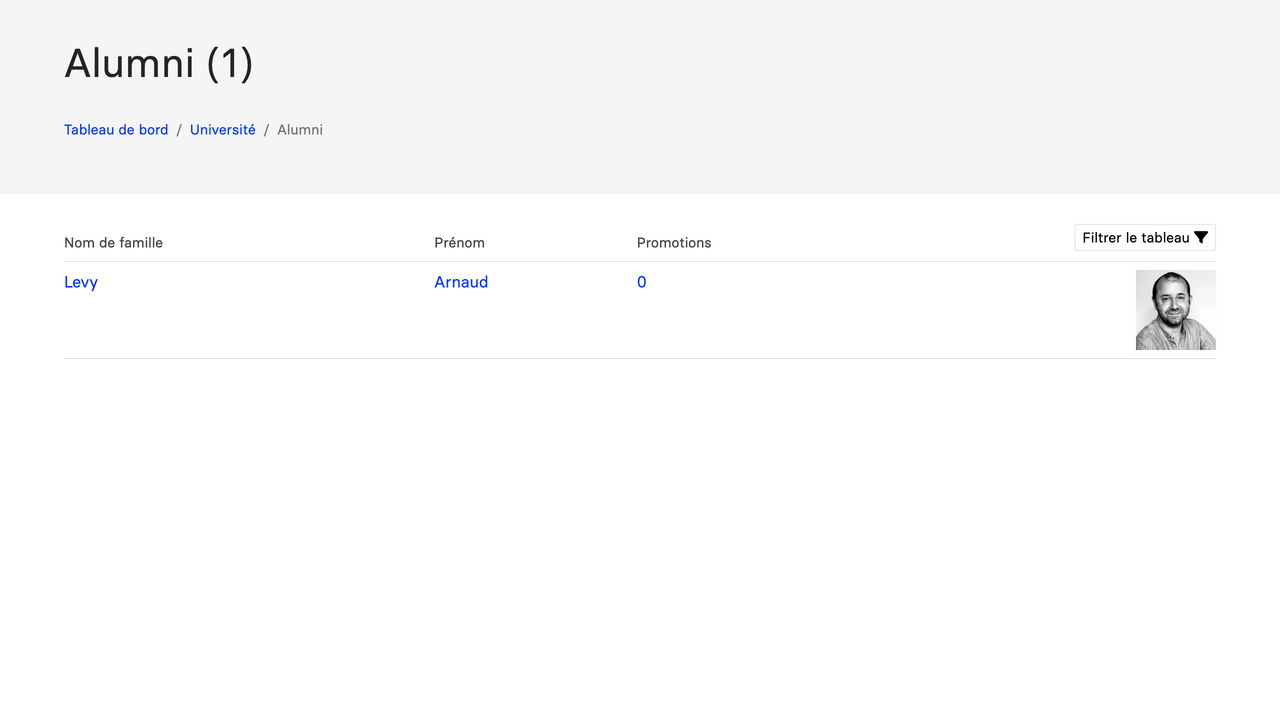Image resolution: width=1280 pixels, height=720 pixels.
Task: Click the Arnaud first name link
Action: pyautogui.click(x=461, y=282)
